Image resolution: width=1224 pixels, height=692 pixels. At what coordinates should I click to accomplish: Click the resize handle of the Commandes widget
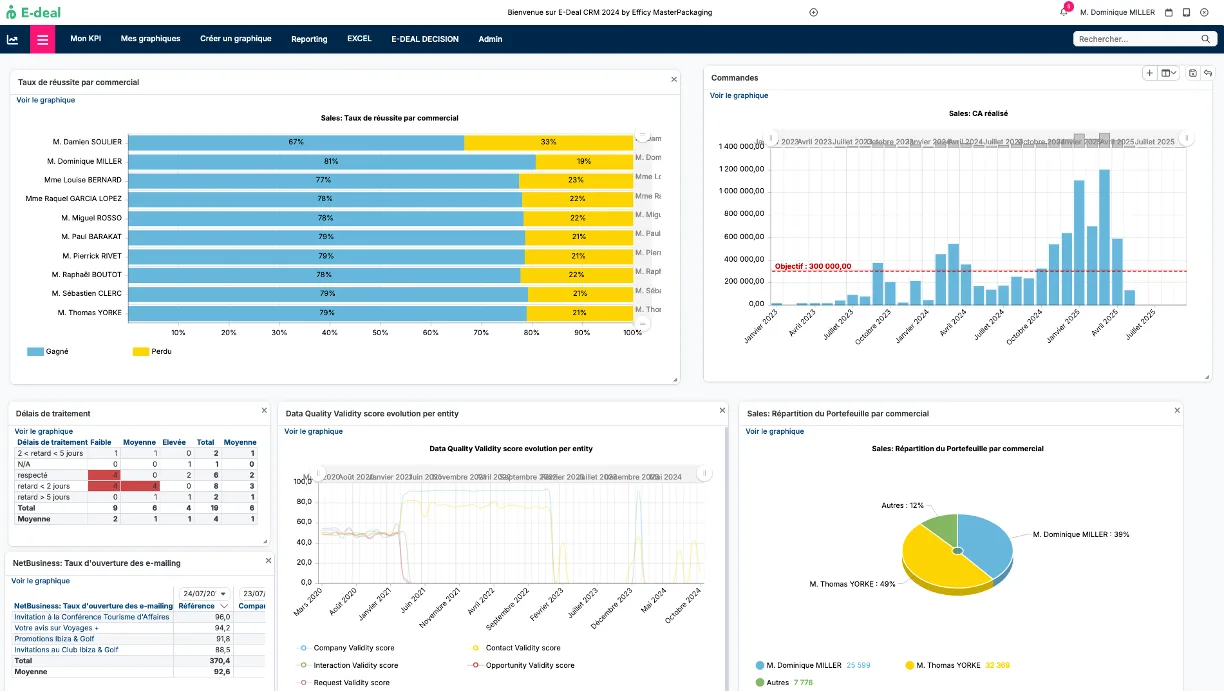pyautogui.click(x=1208, y=377)
